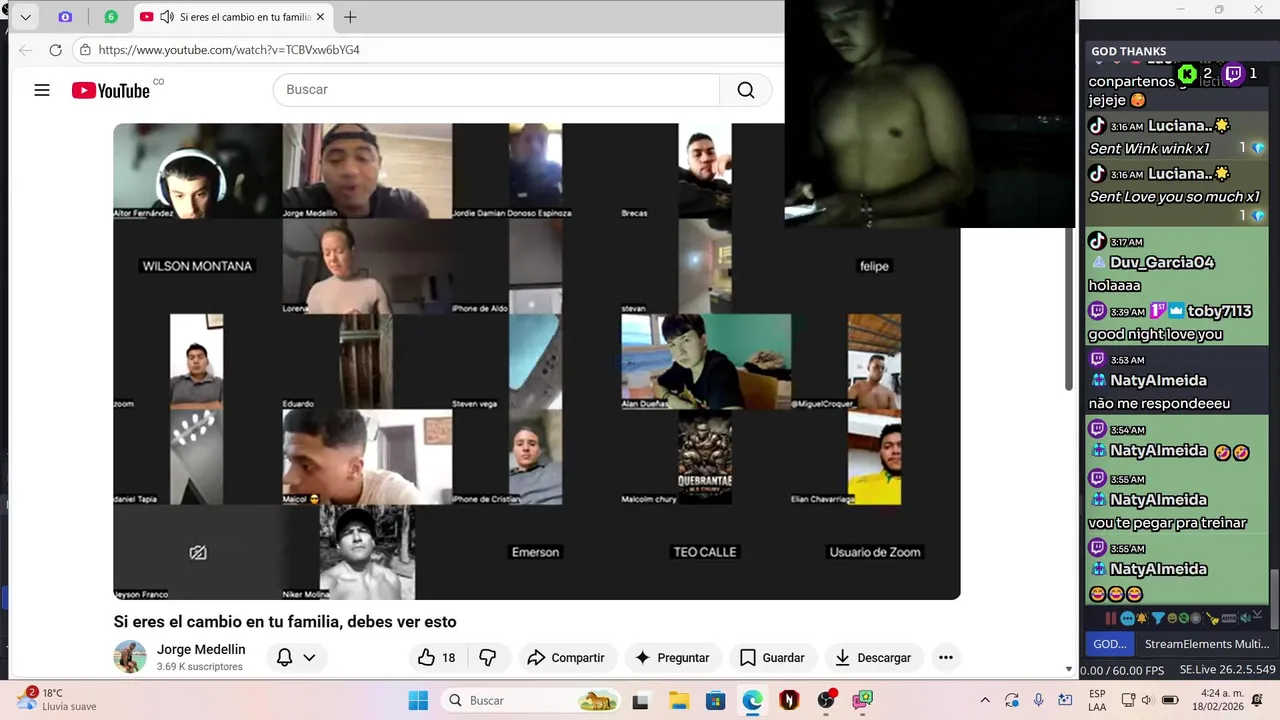Click the YouTube magnifier search button
Image resolution: width=1280 pixels, height=720 pixels.
[x=746, y=90]
